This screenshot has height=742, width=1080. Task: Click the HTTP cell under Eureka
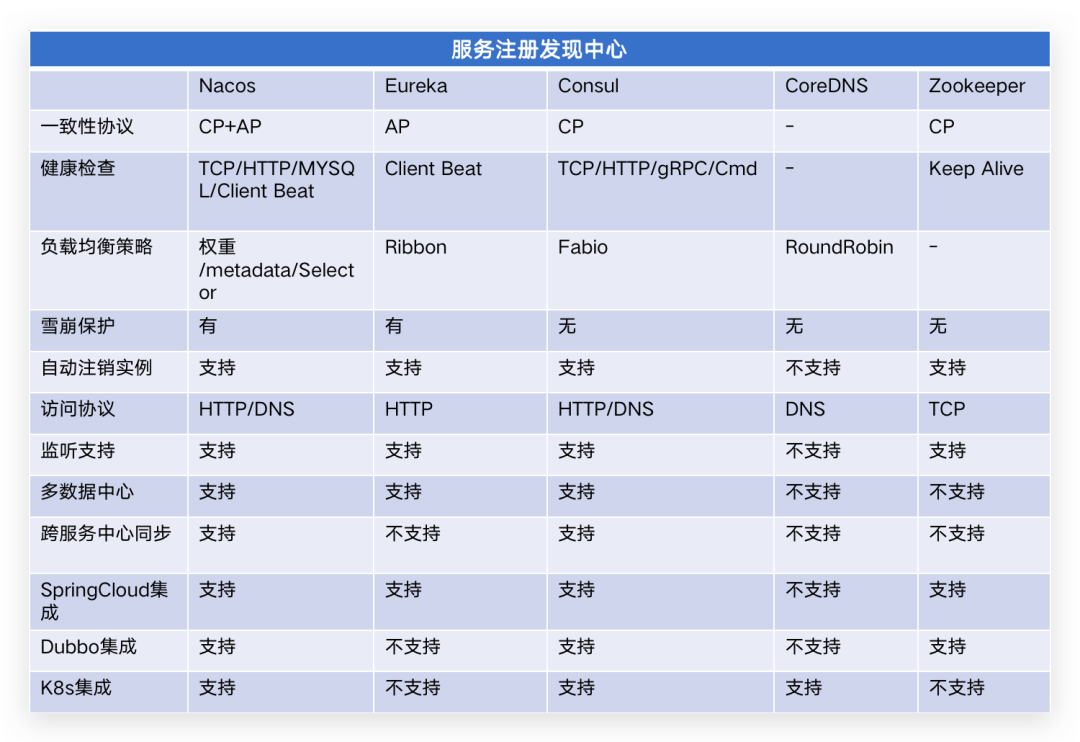(x=408, y=409)
